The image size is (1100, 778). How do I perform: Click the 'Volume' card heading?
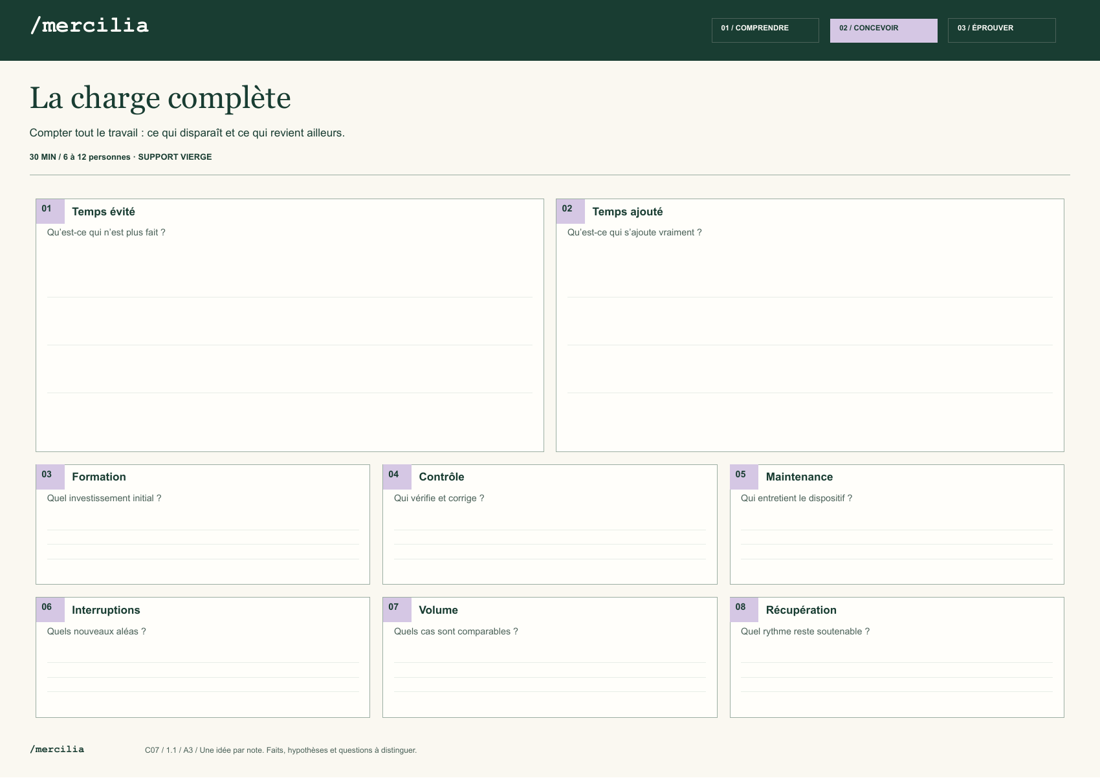tap(438, 610)
